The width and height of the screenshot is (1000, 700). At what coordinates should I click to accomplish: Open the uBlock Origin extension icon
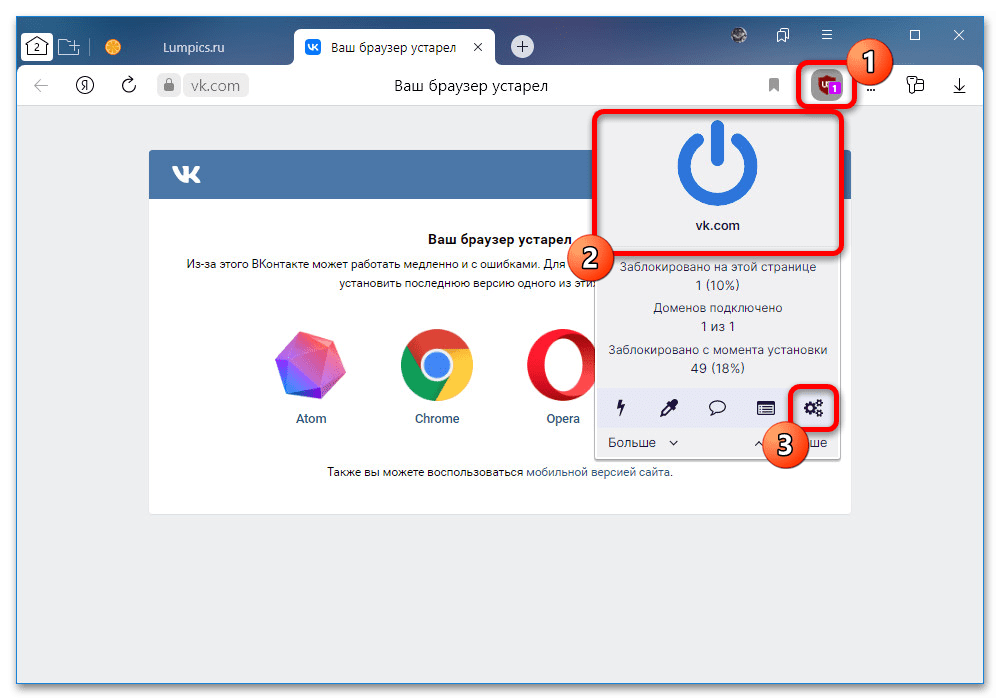coord(827,85)
